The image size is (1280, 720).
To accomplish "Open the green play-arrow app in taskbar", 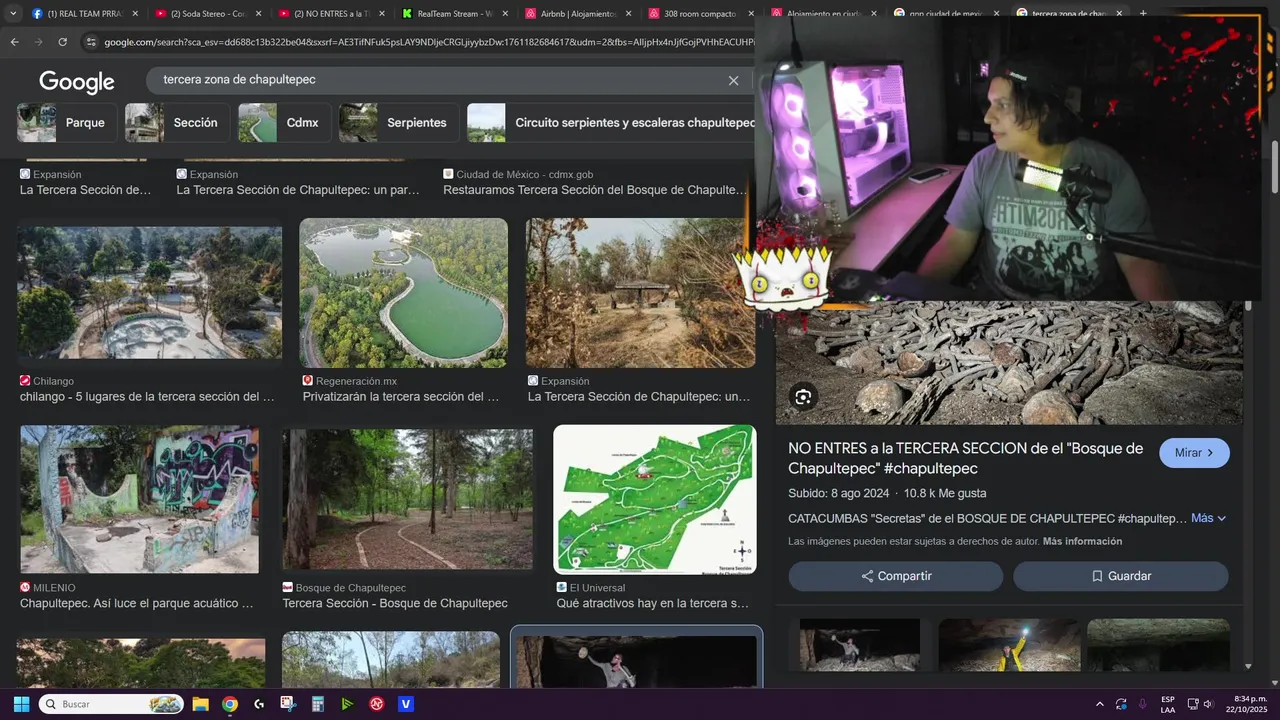I will click(347, 704).
